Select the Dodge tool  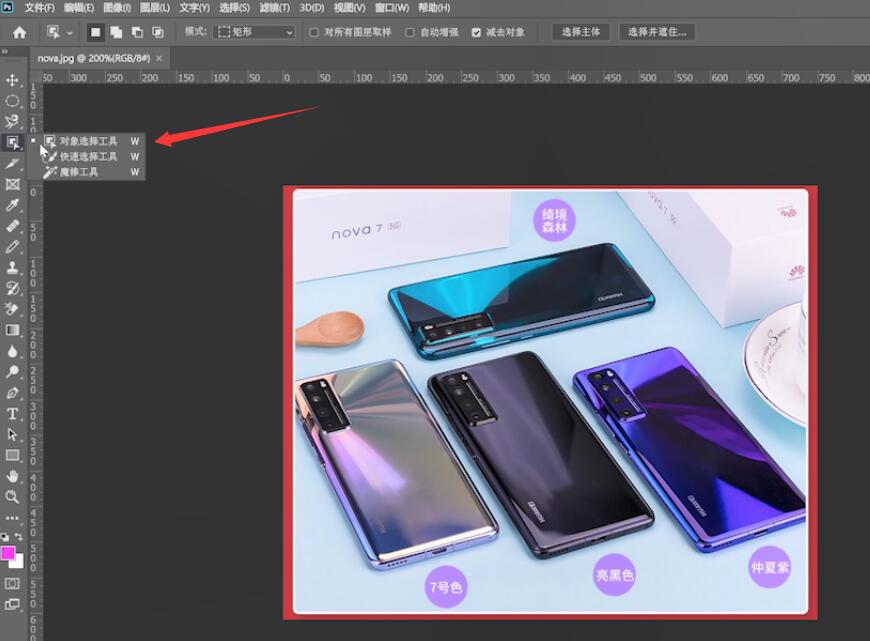click(12, 372)
